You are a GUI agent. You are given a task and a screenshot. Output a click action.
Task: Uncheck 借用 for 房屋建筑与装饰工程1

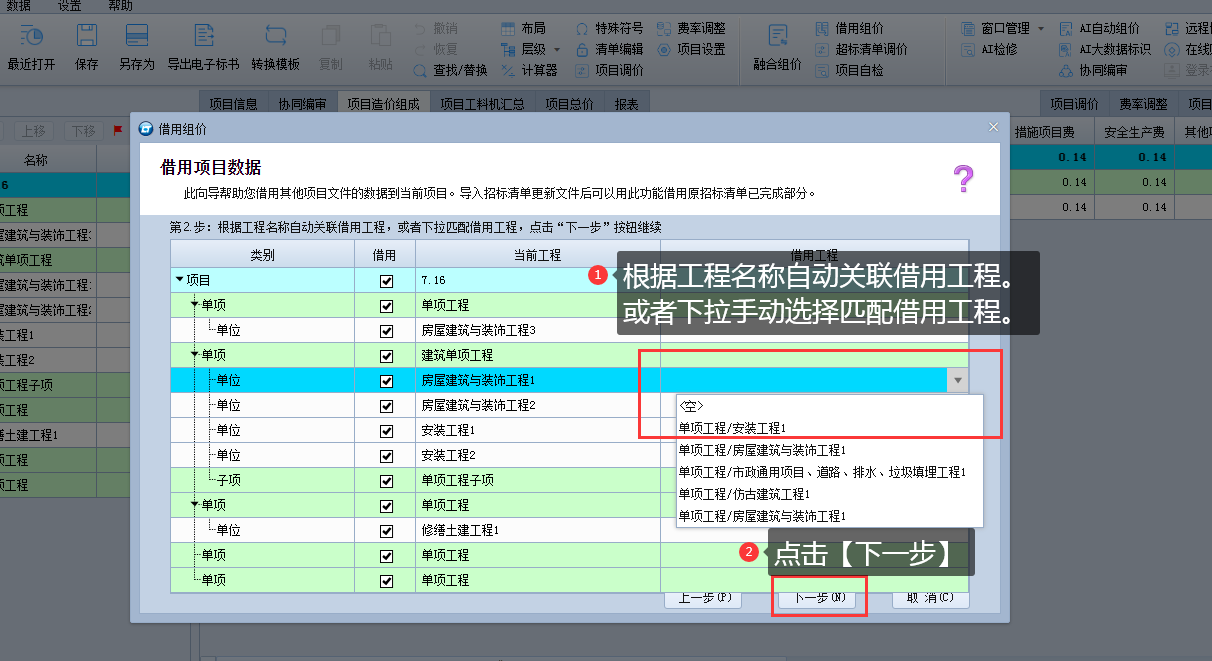click(x=386, y=381)
